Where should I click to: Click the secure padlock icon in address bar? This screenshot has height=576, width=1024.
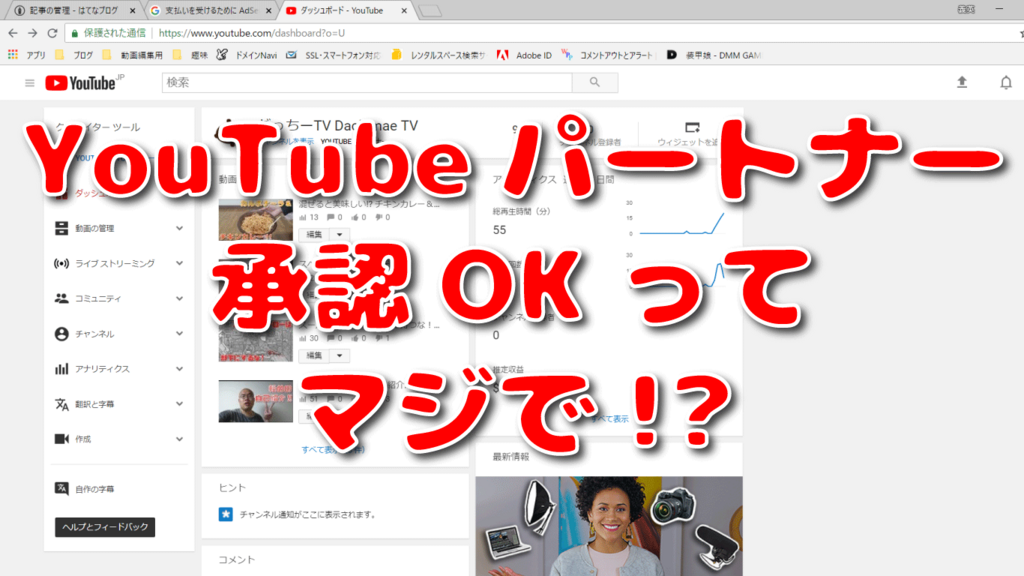tap(74, 33)
